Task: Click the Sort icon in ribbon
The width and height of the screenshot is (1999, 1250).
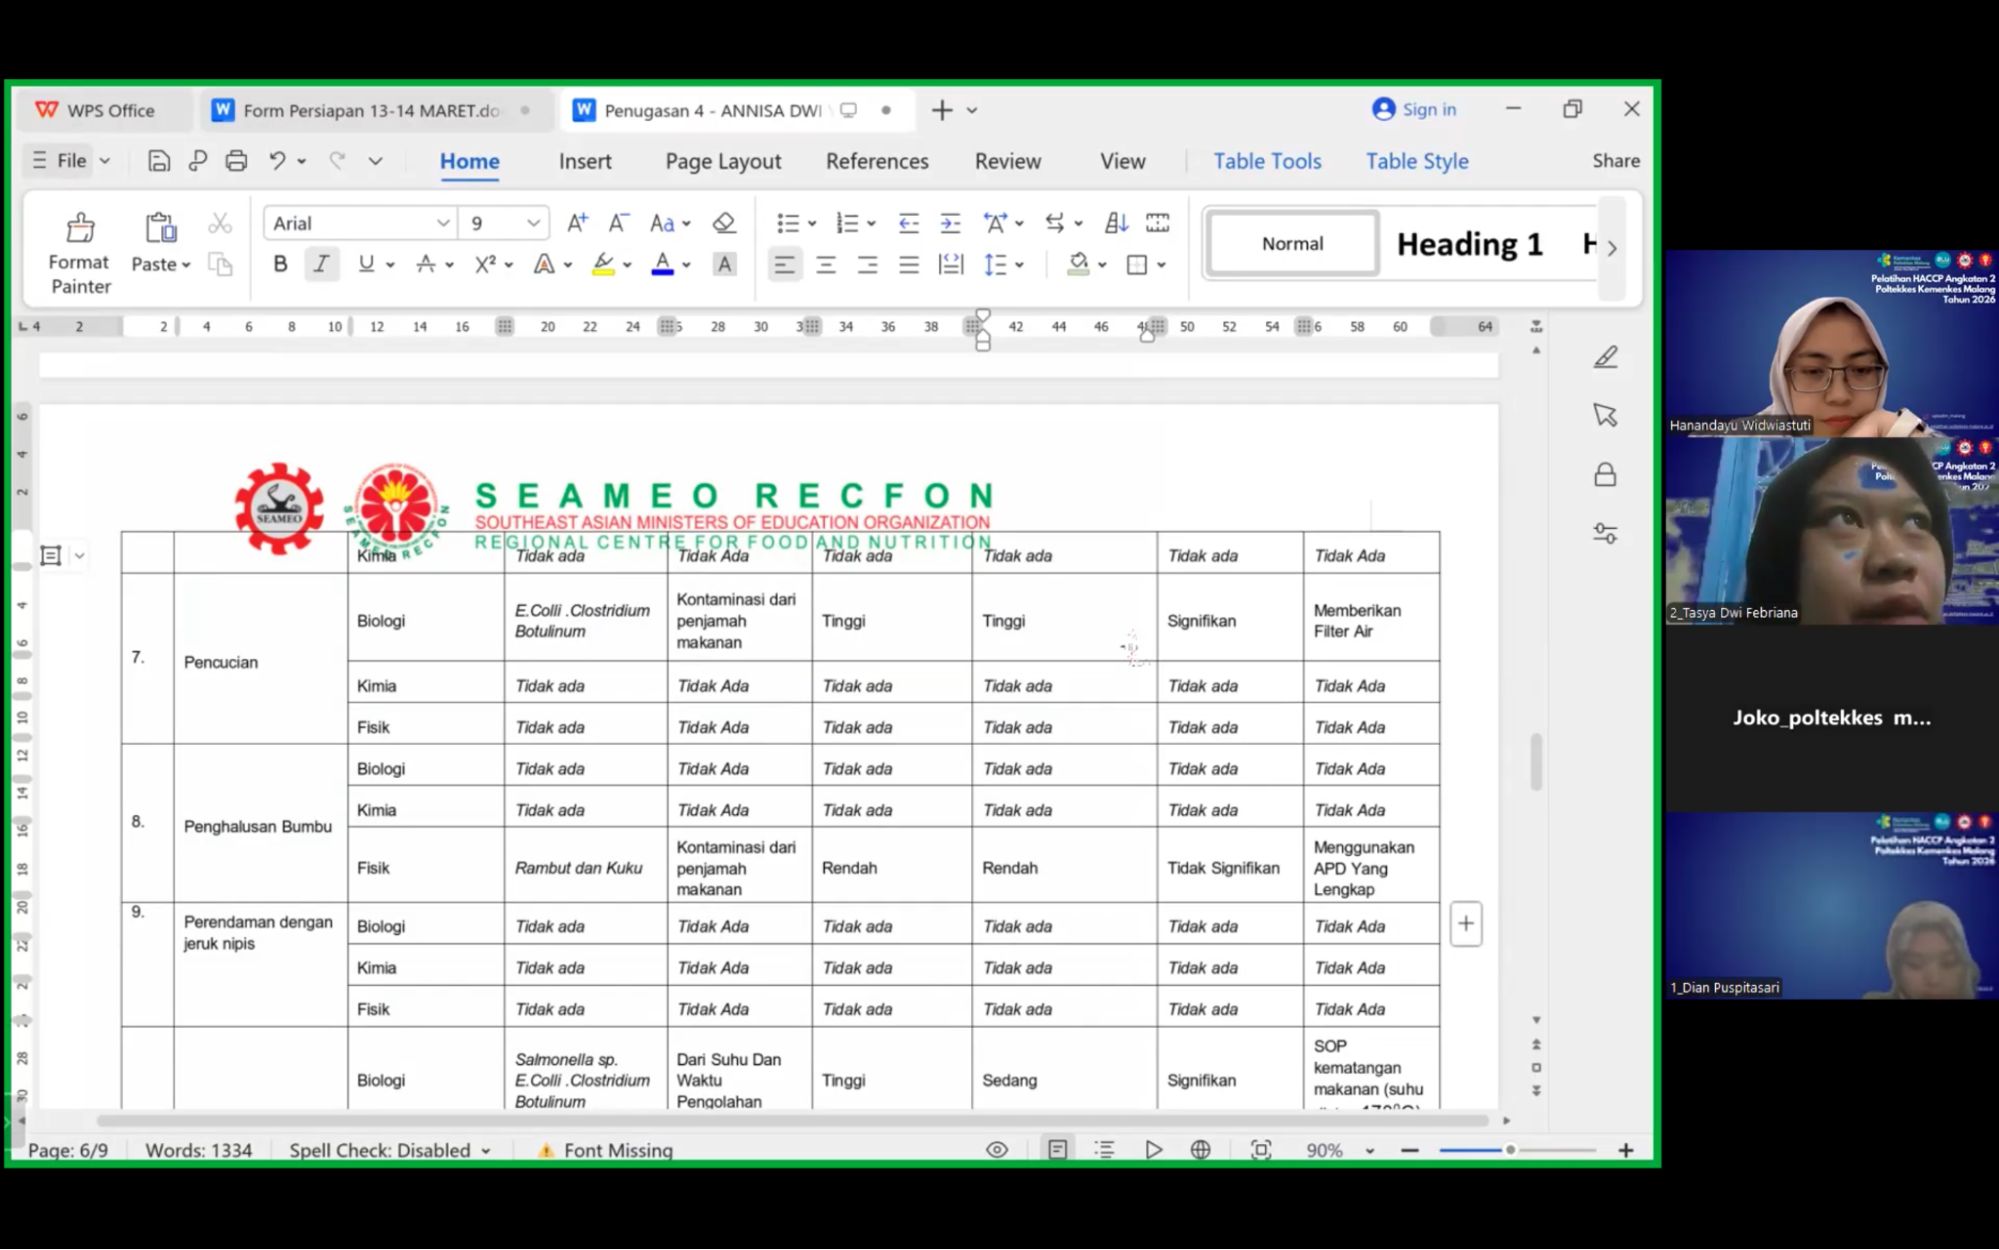Action: [1116, 223]
